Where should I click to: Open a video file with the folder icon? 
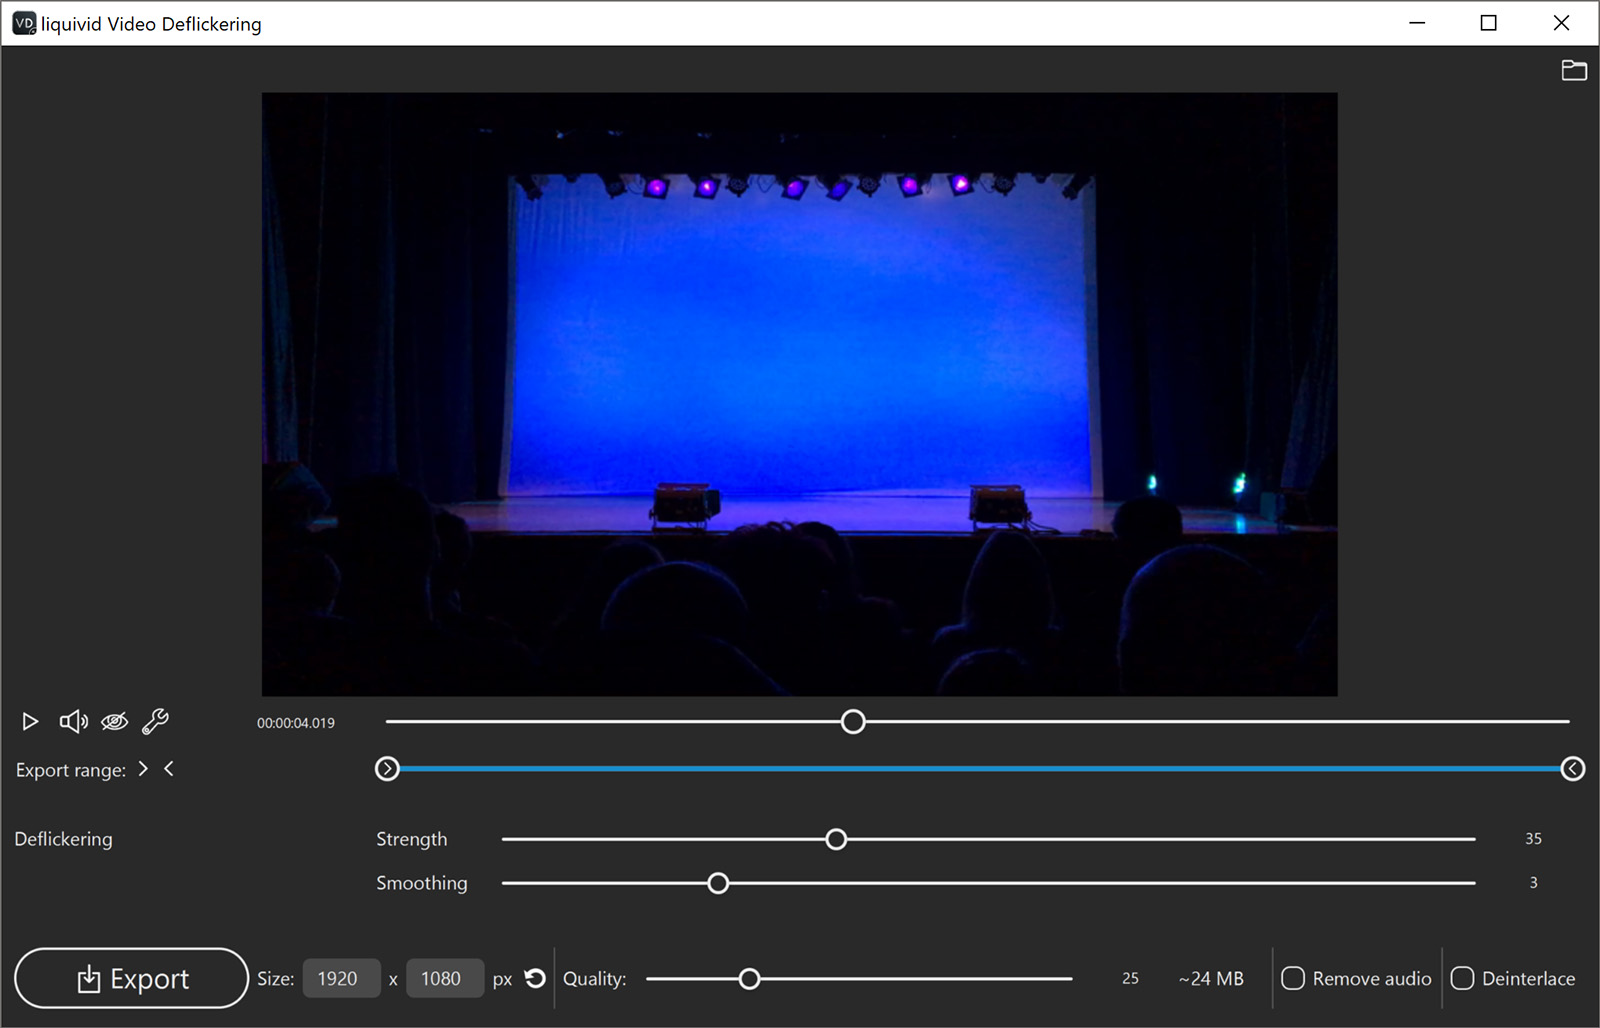coord(1574,70)
